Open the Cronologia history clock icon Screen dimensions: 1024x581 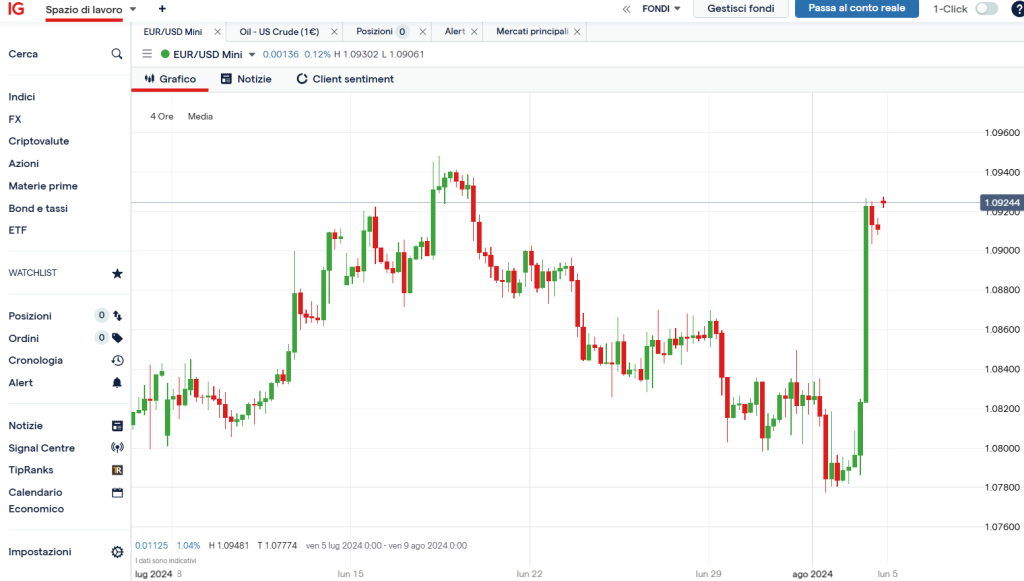pyautogui.click(x=118, y=360)
